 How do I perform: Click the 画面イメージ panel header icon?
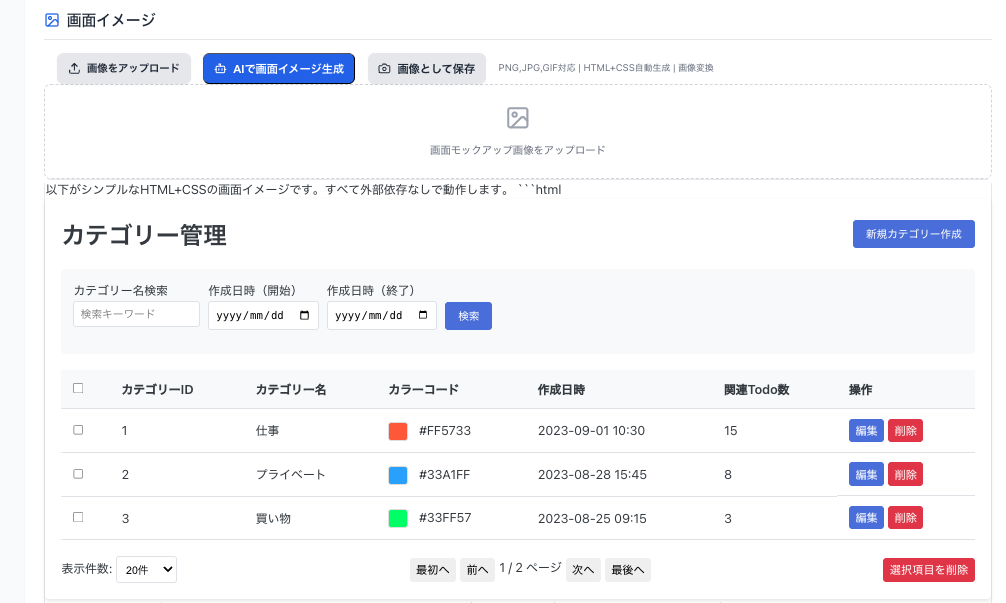(x=51, y=18)
